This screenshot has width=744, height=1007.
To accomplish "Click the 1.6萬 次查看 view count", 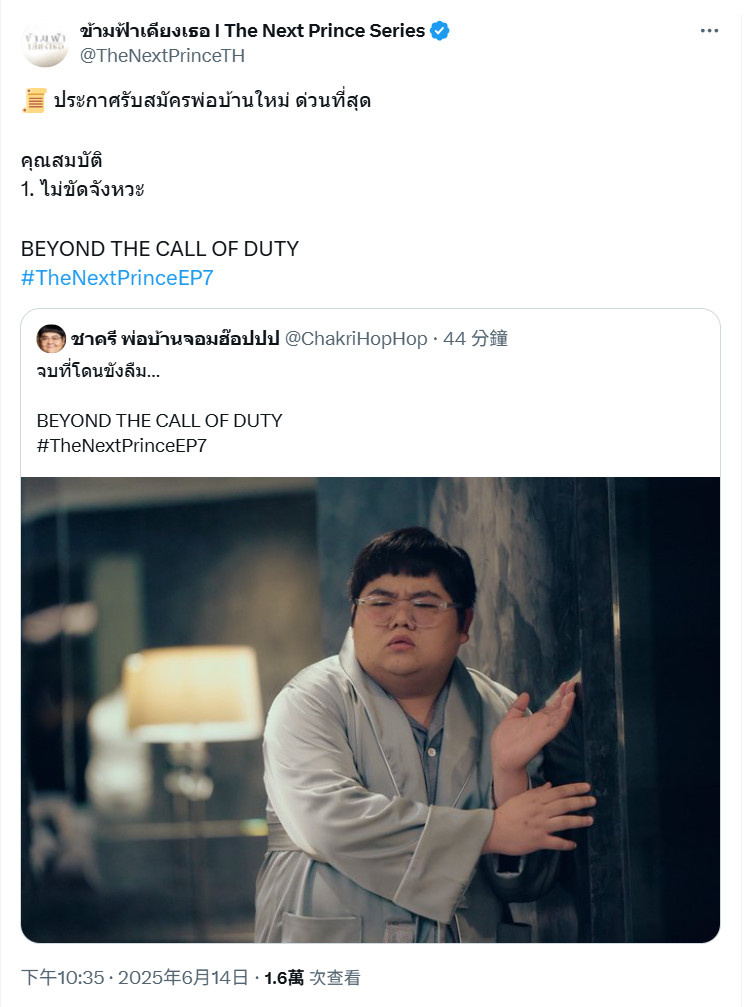I will 312,977.
